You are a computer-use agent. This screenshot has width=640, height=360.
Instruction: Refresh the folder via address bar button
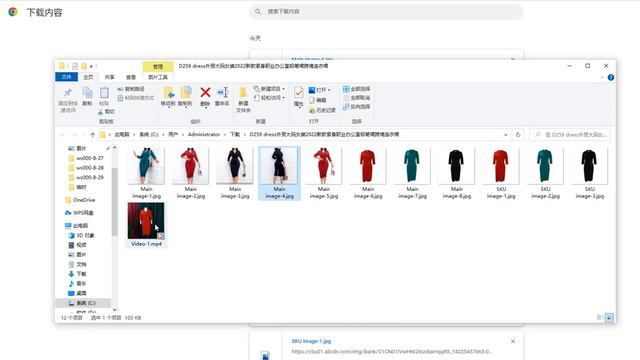click(x=518, y=135)
